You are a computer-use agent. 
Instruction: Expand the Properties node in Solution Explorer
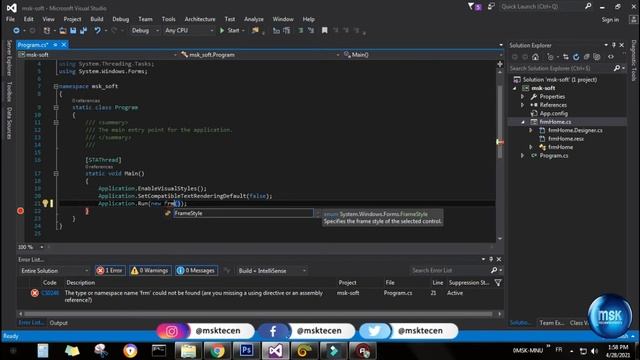[x=522, y=97]
